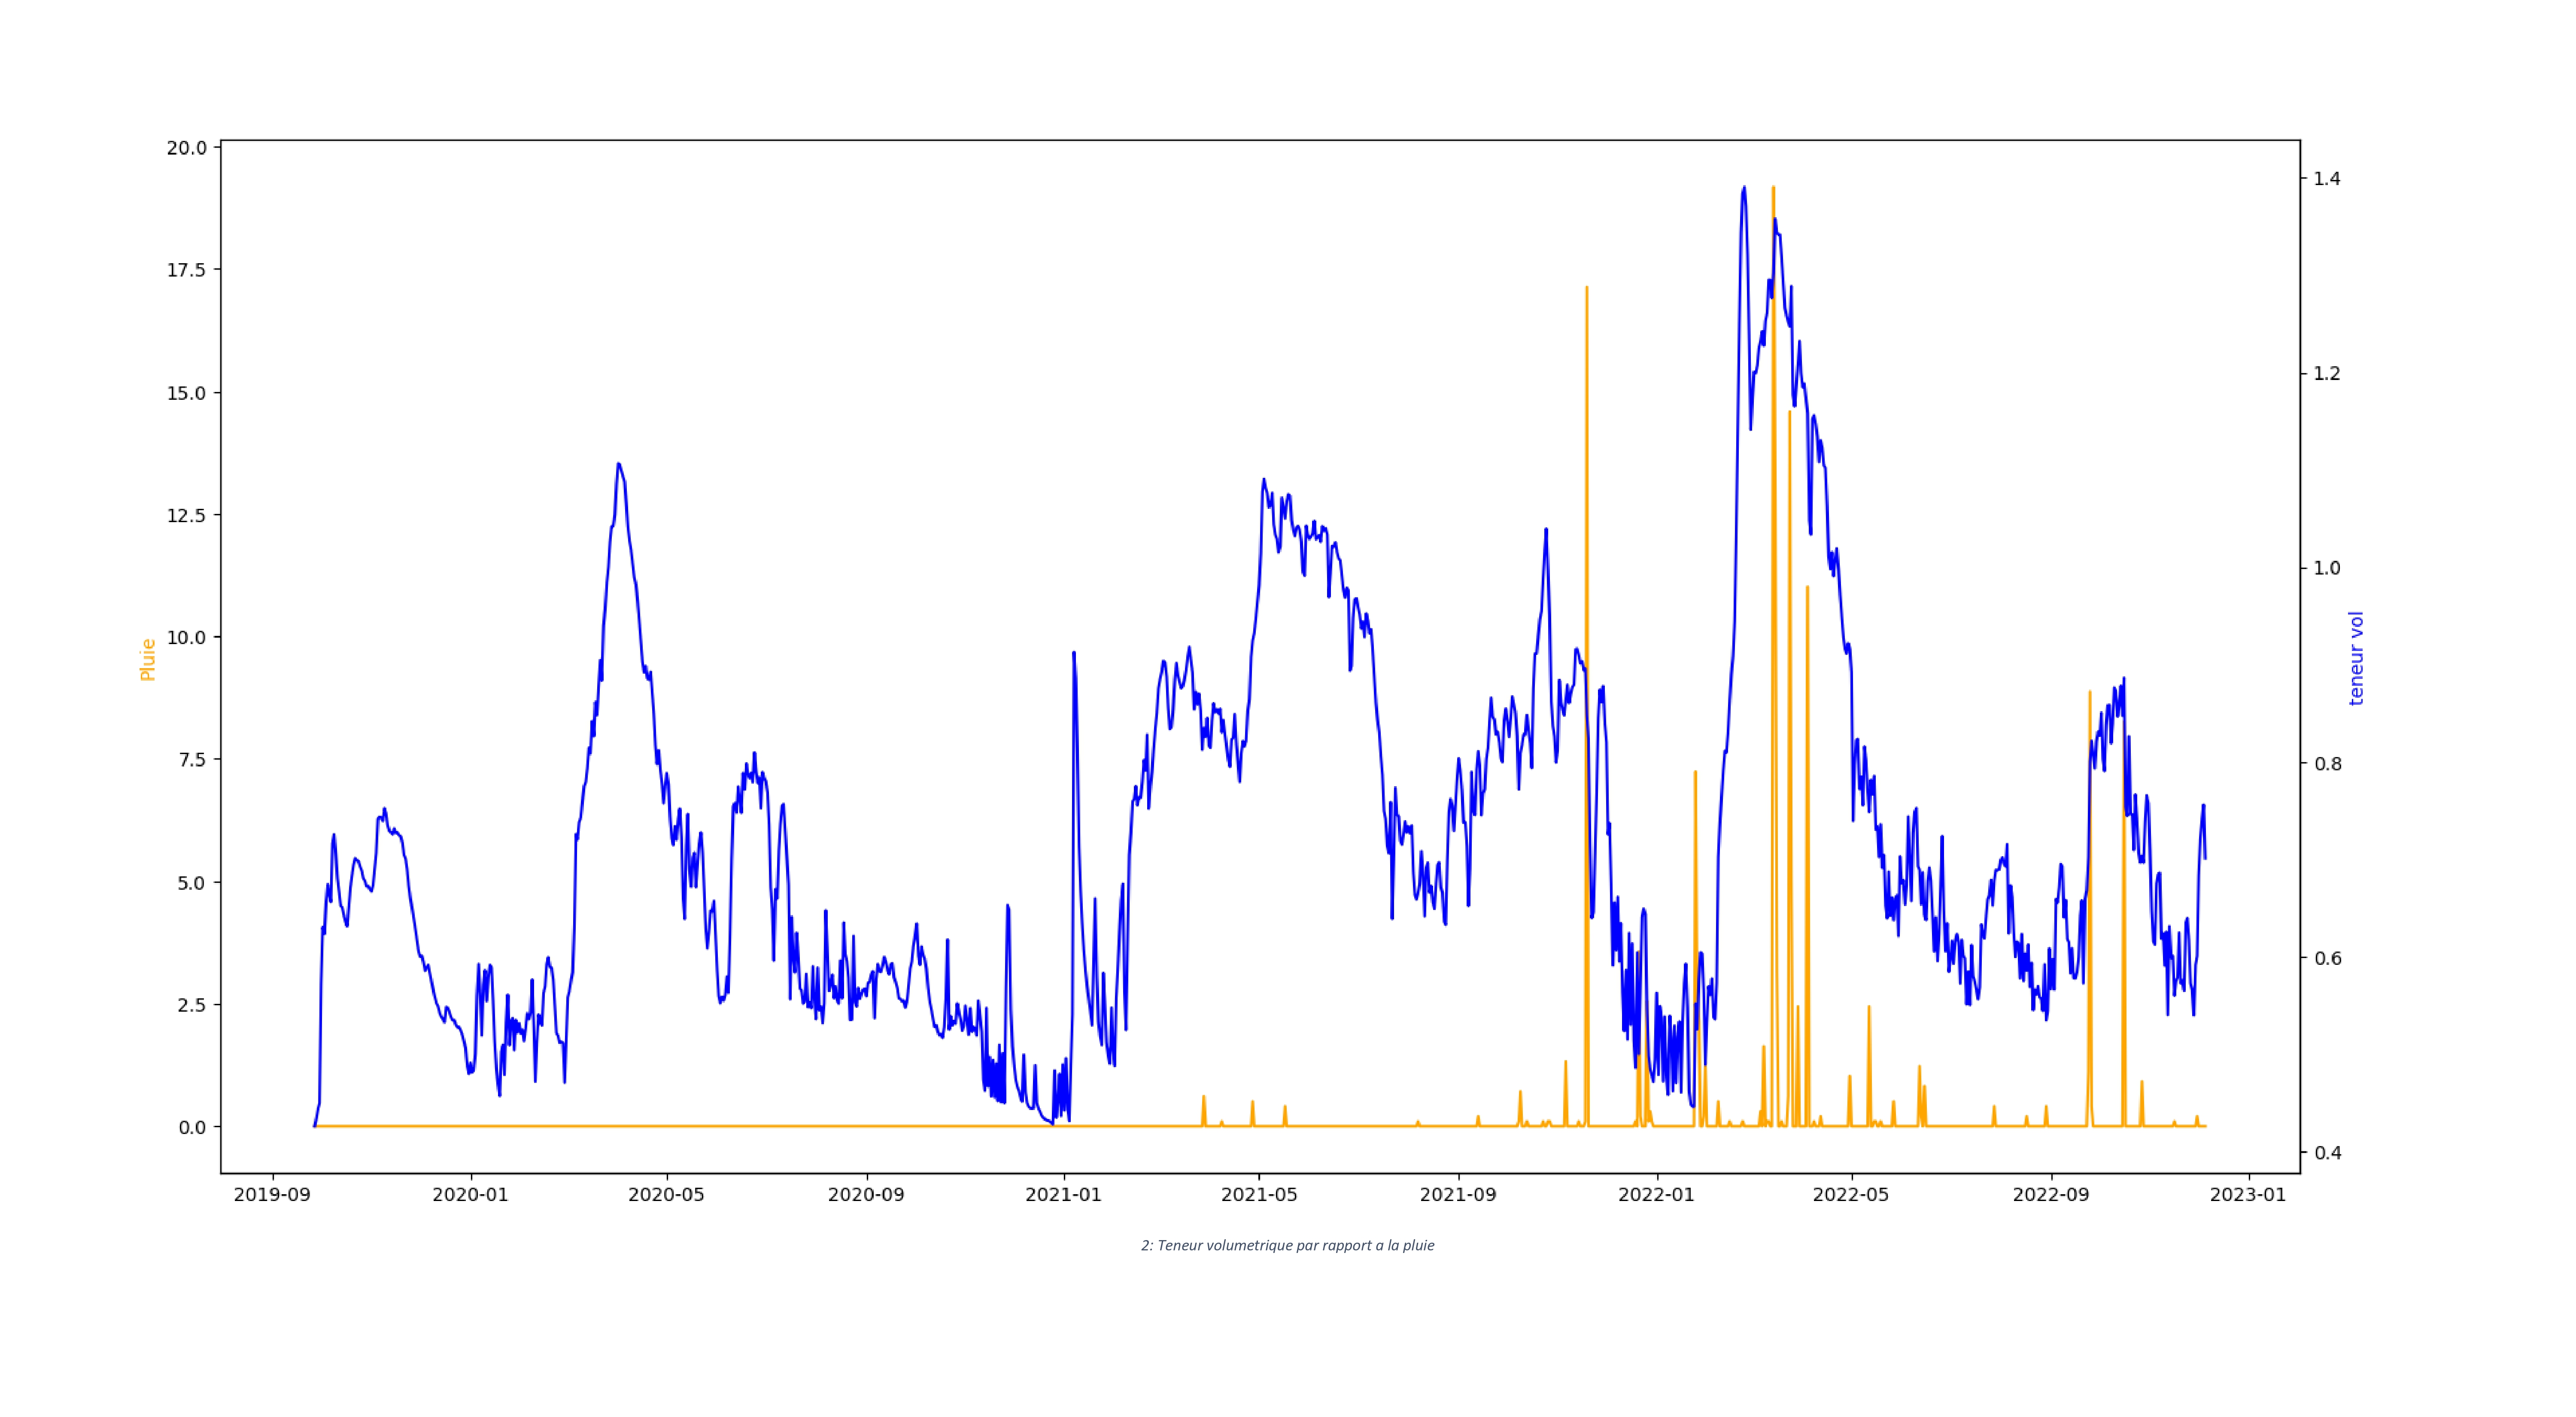Screen dimensions: 2576x1417
Task: Click the '1.4' right axis tick label
Action: pos(2327,178)
